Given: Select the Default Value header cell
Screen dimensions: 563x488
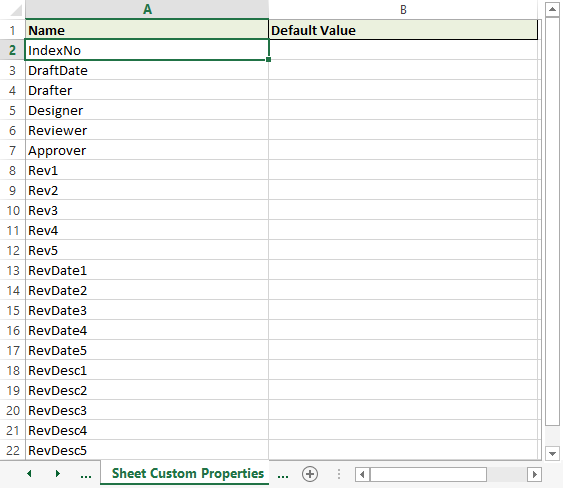Looking at the screenshot, I should [x=403, y=30].
